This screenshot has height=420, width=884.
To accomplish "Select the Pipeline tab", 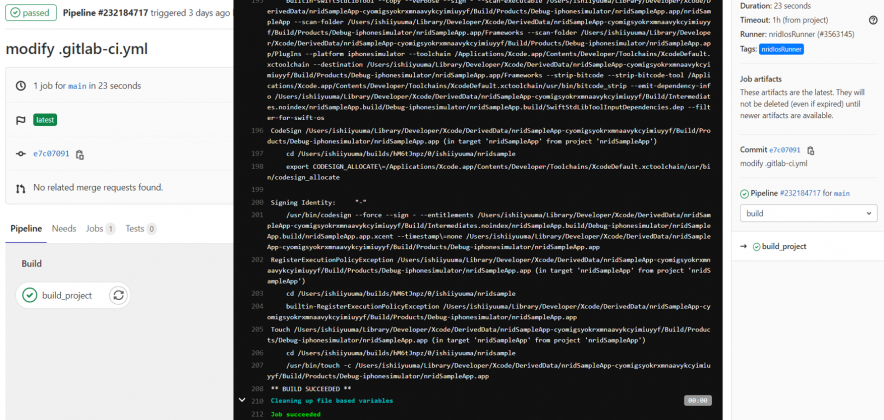I will 26,229.
